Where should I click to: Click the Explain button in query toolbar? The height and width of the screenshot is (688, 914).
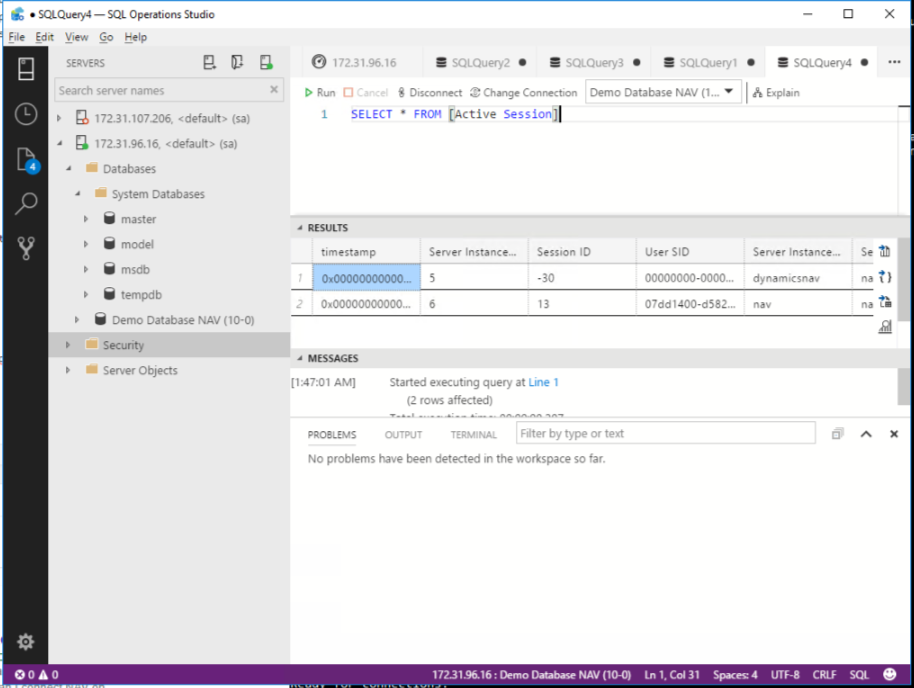[776, 92]
